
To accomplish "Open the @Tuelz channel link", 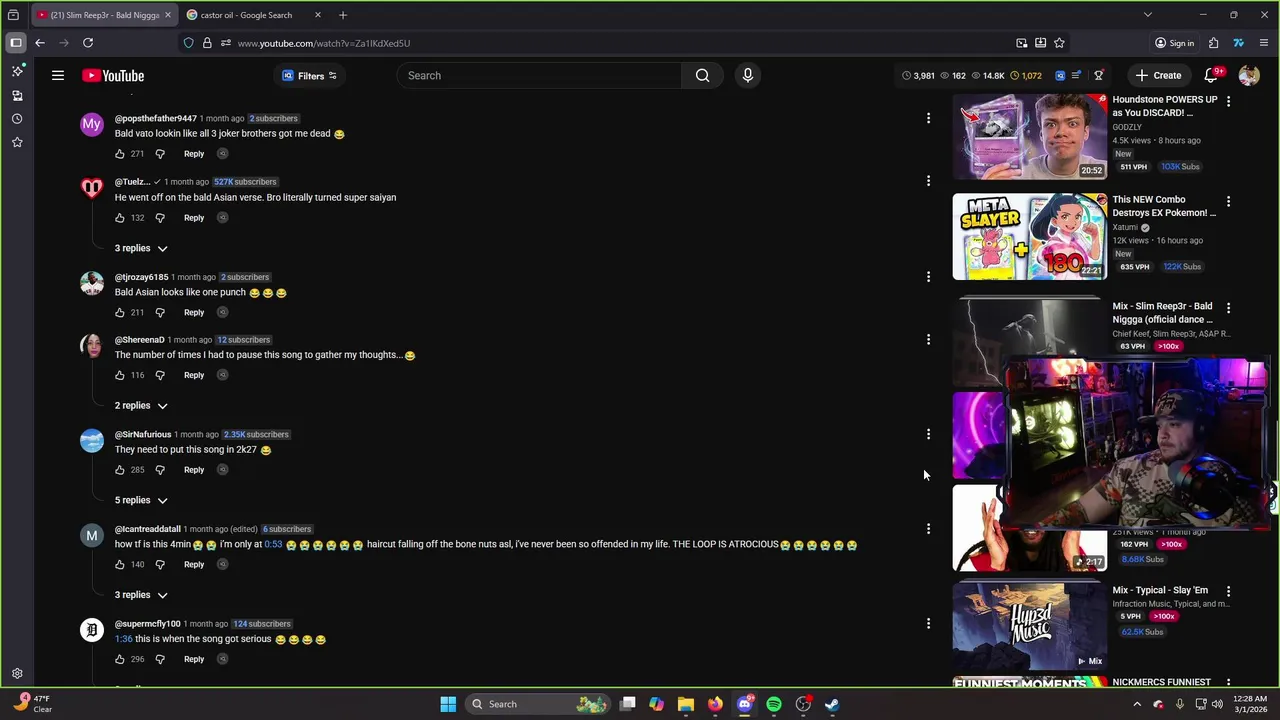I will [132, 182].
